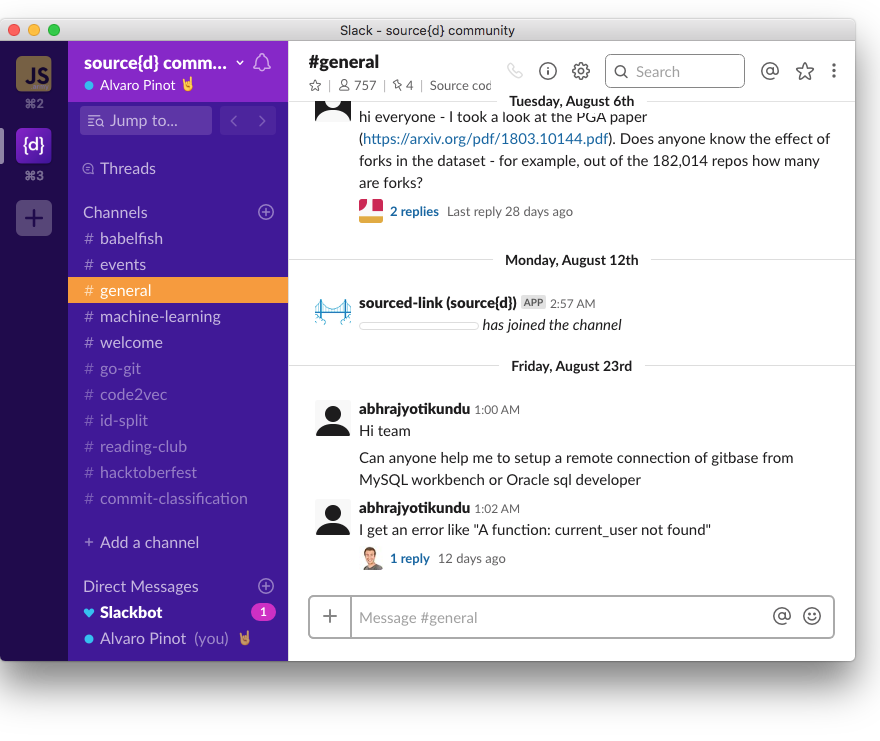Open the welcome channel
Image resolution: width=880 pixels, height=741 pixels.
(178, 342)
